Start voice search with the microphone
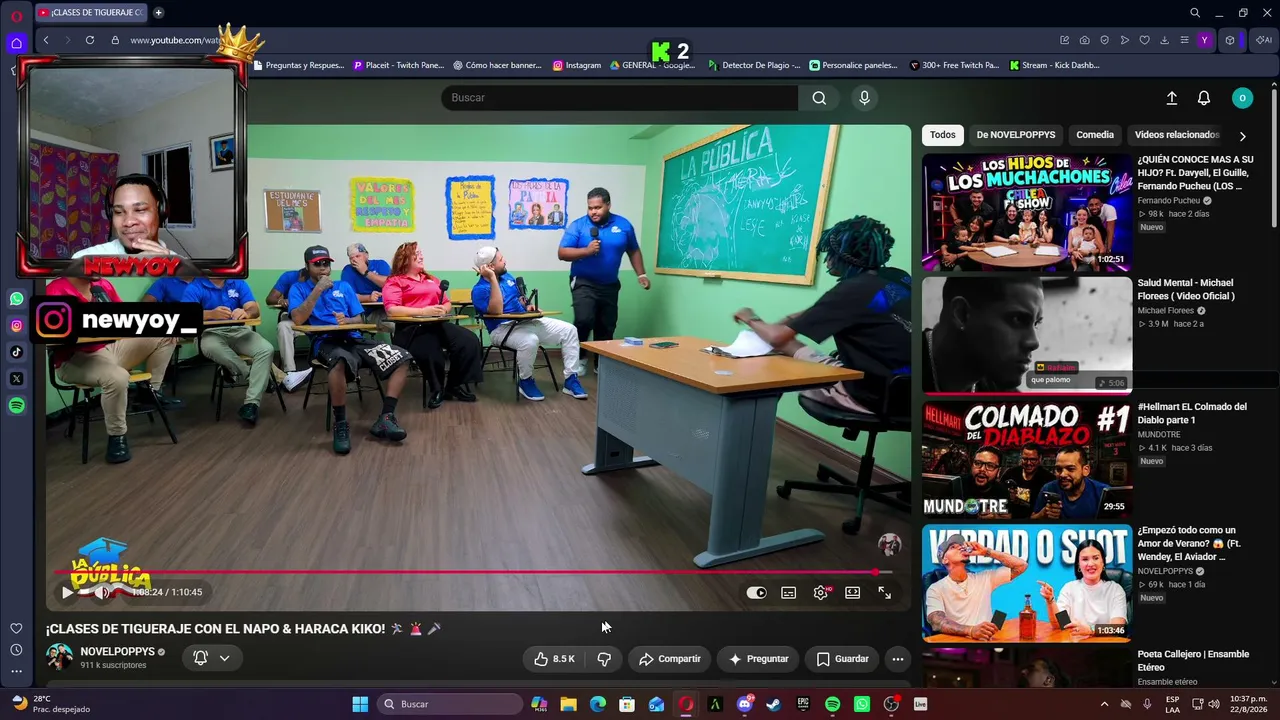Screen dimensions: 1280x720 click(865, 98)
